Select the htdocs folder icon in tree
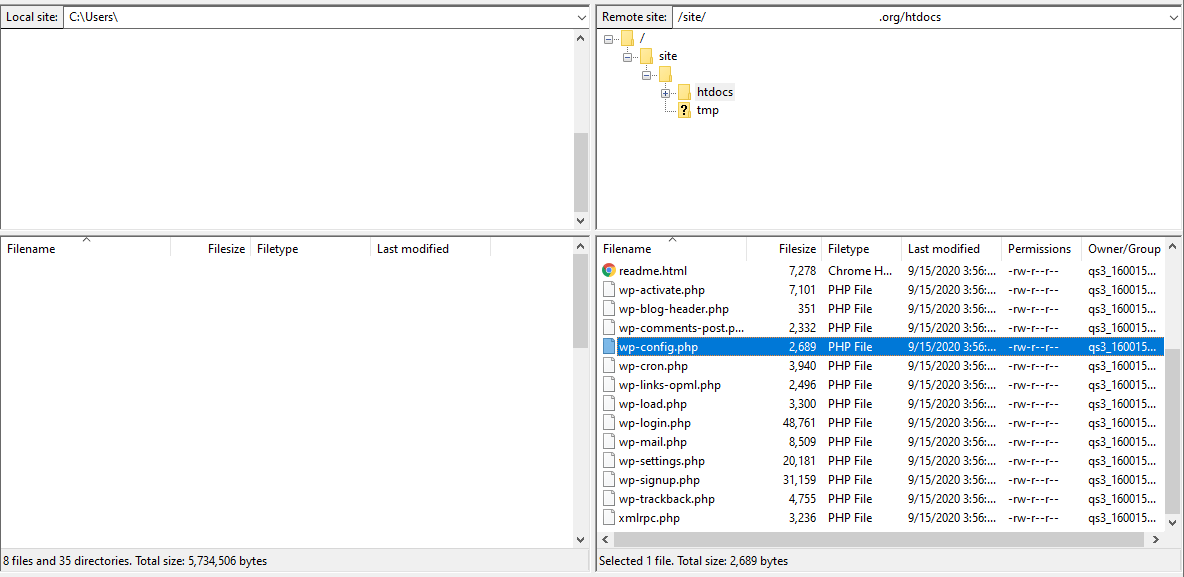This screenshot has height=577, width=1184. (685, 91)
